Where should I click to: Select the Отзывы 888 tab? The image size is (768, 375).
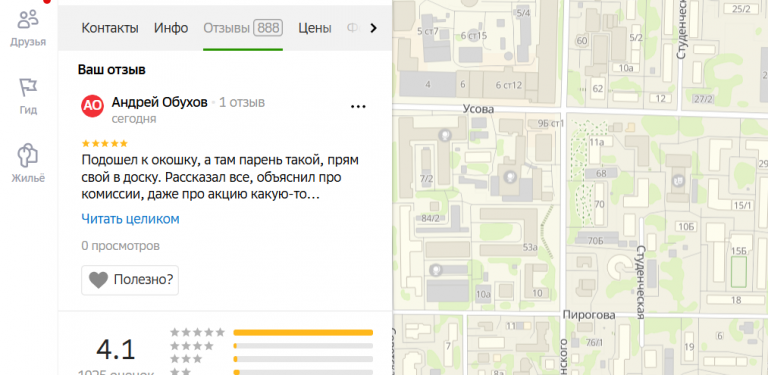click(x=243, y=28)
